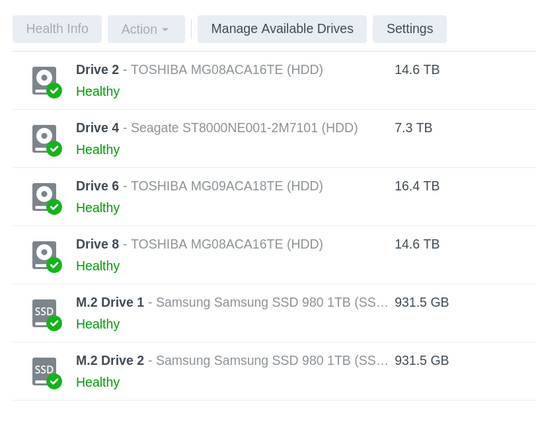This screenshot has height=429, width=536.
Task: Select the Drive 4 Seagate row title
Action: (217, 128)
